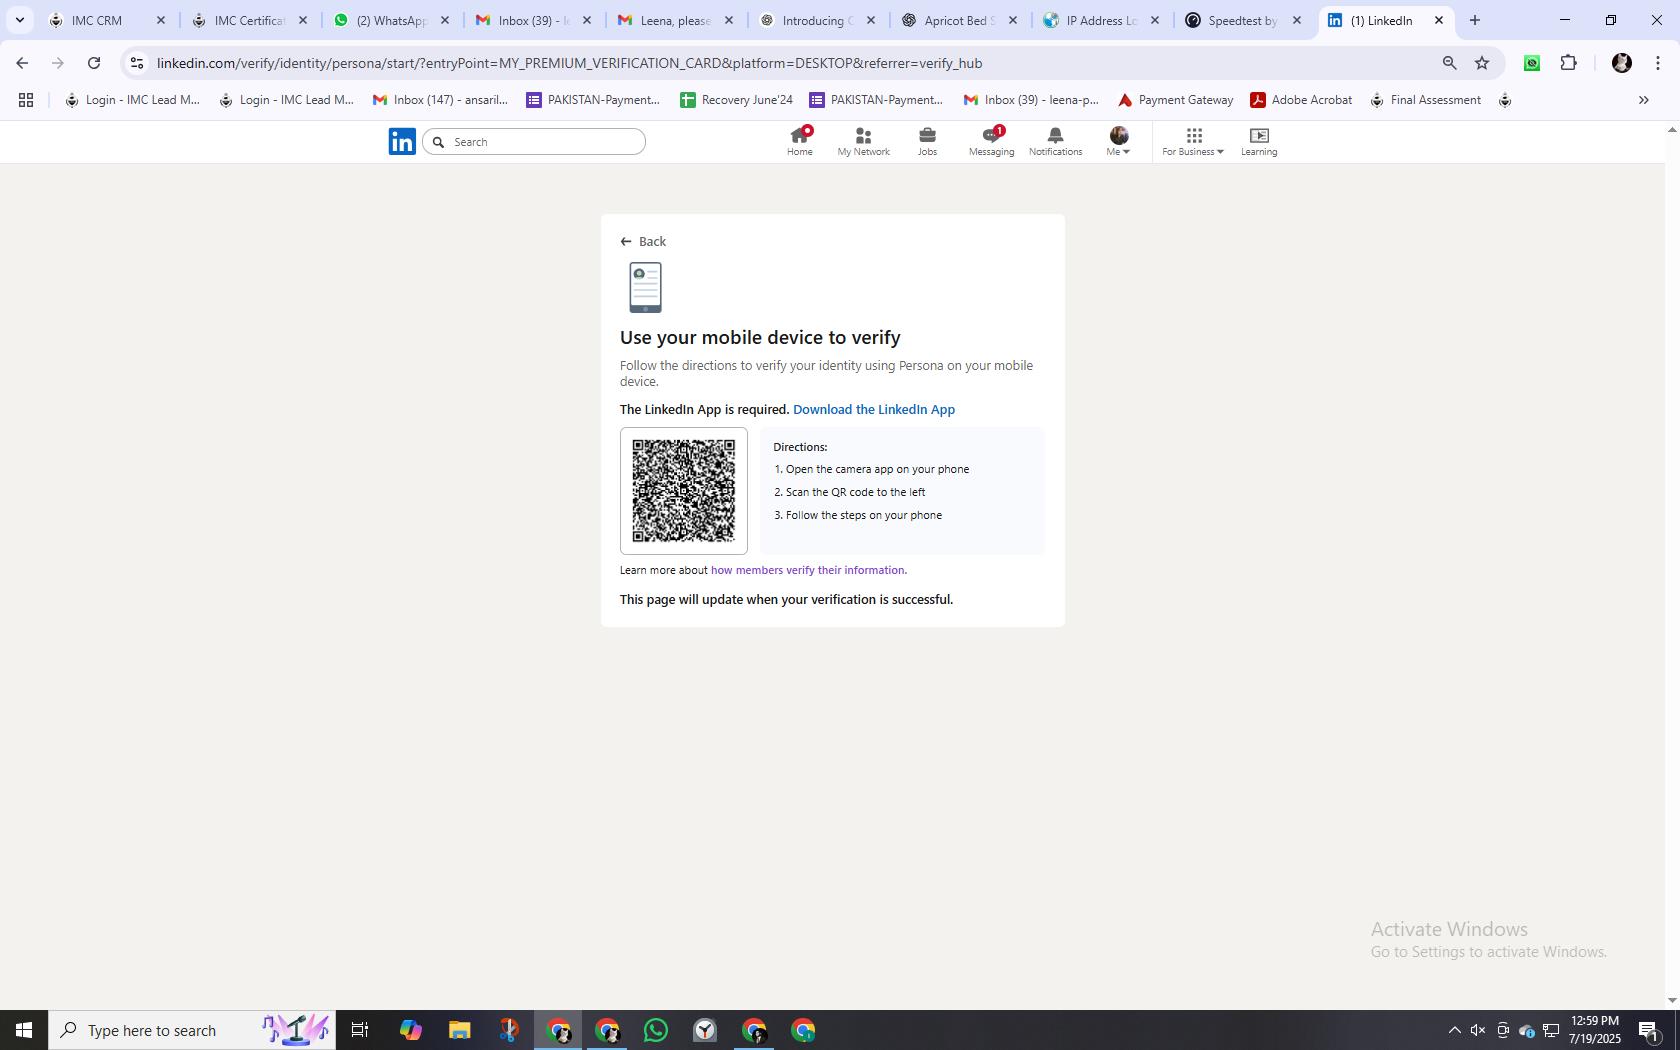Open the green extension icon
Image resolution: width=1680 pixels, height=1050 pixels.
point(1532,63)
